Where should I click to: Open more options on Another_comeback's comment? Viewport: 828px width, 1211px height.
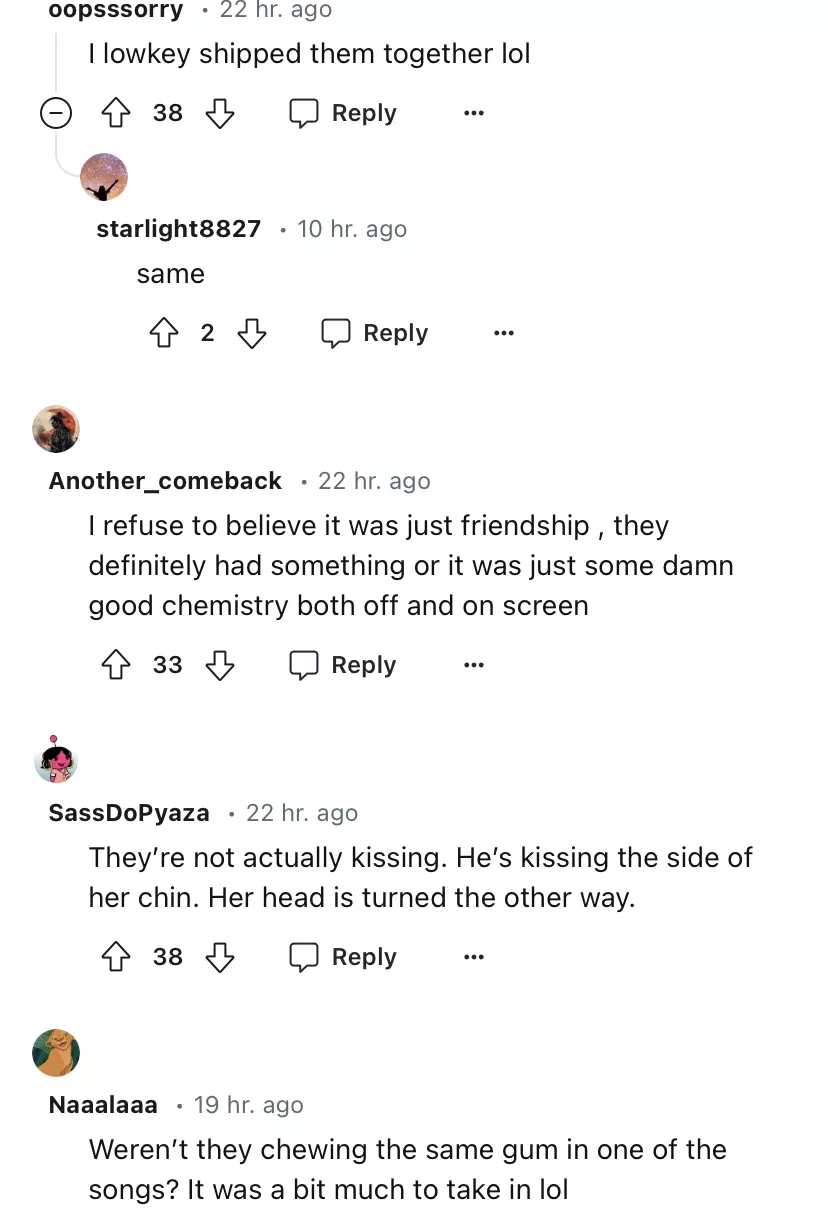pos(474,665)
